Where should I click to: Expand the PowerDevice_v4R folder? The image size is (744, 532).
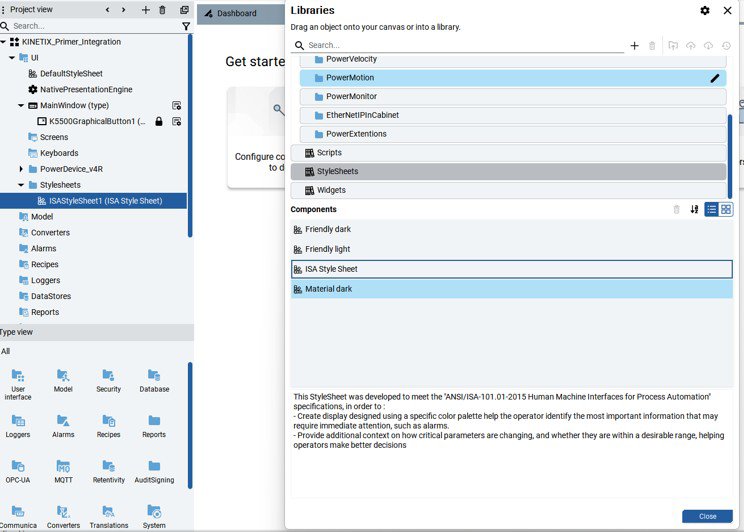point(21,169)
